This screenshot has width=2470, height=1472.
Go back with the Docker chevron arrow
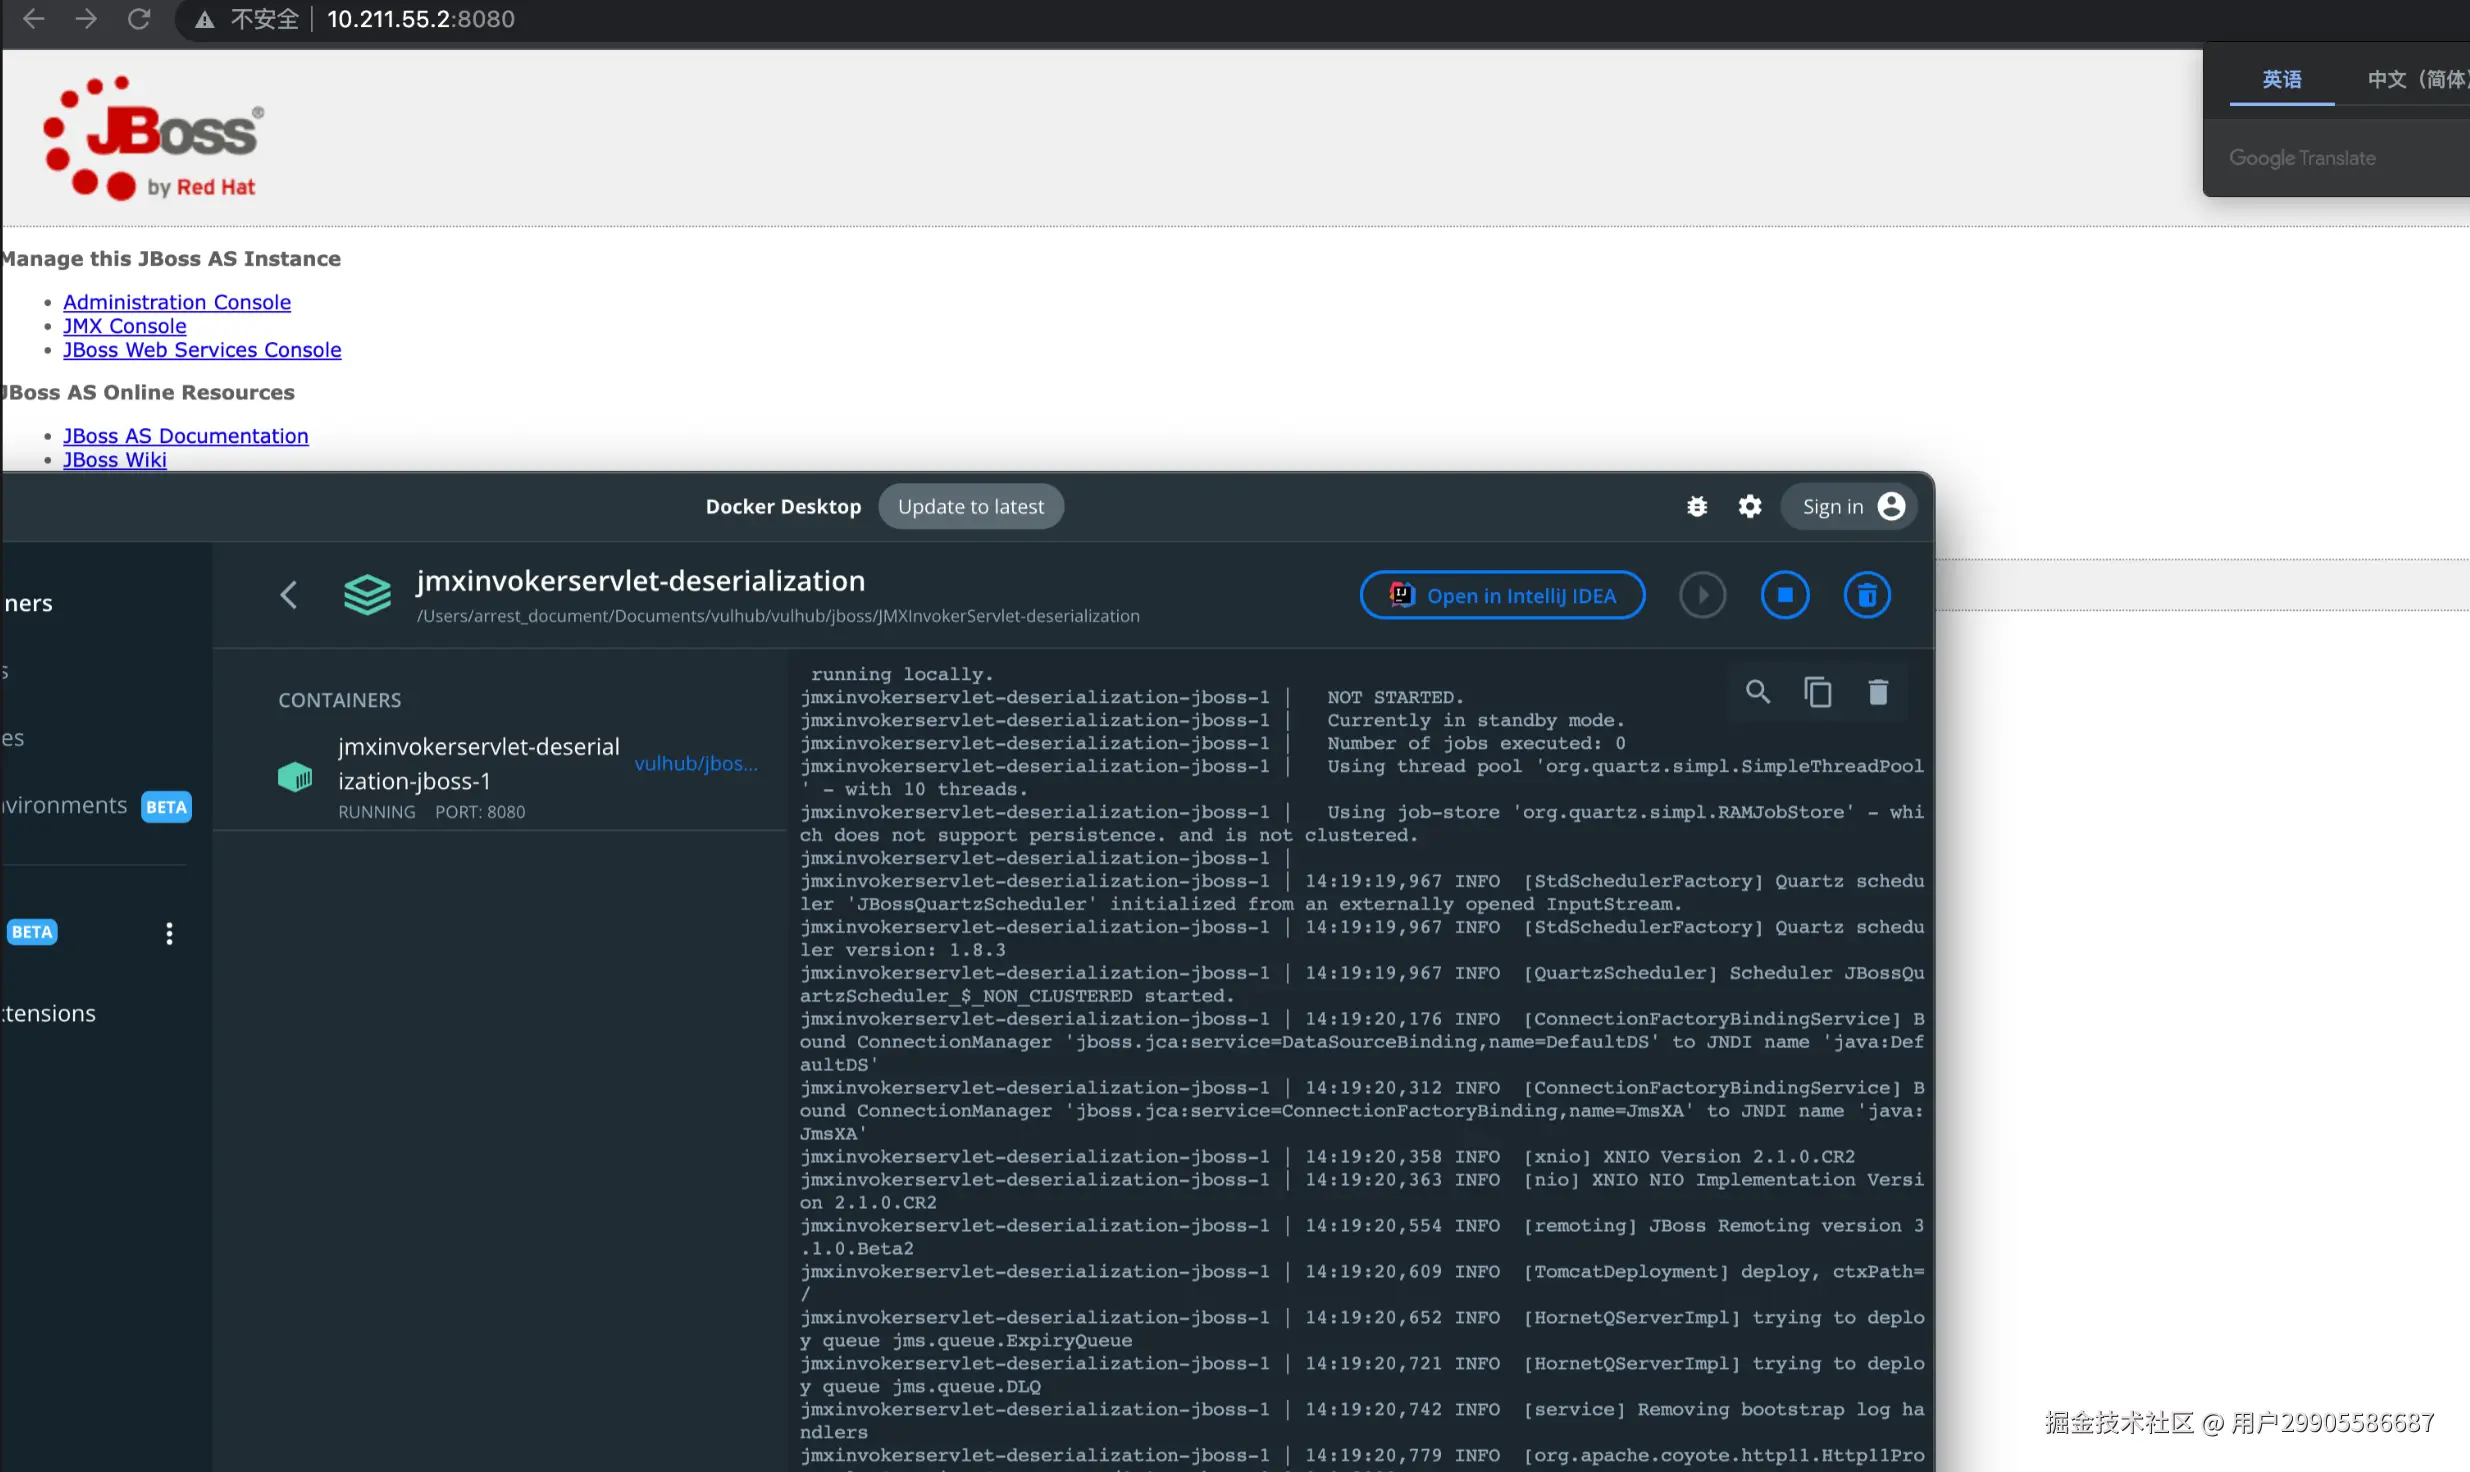(x=289, y=595)
